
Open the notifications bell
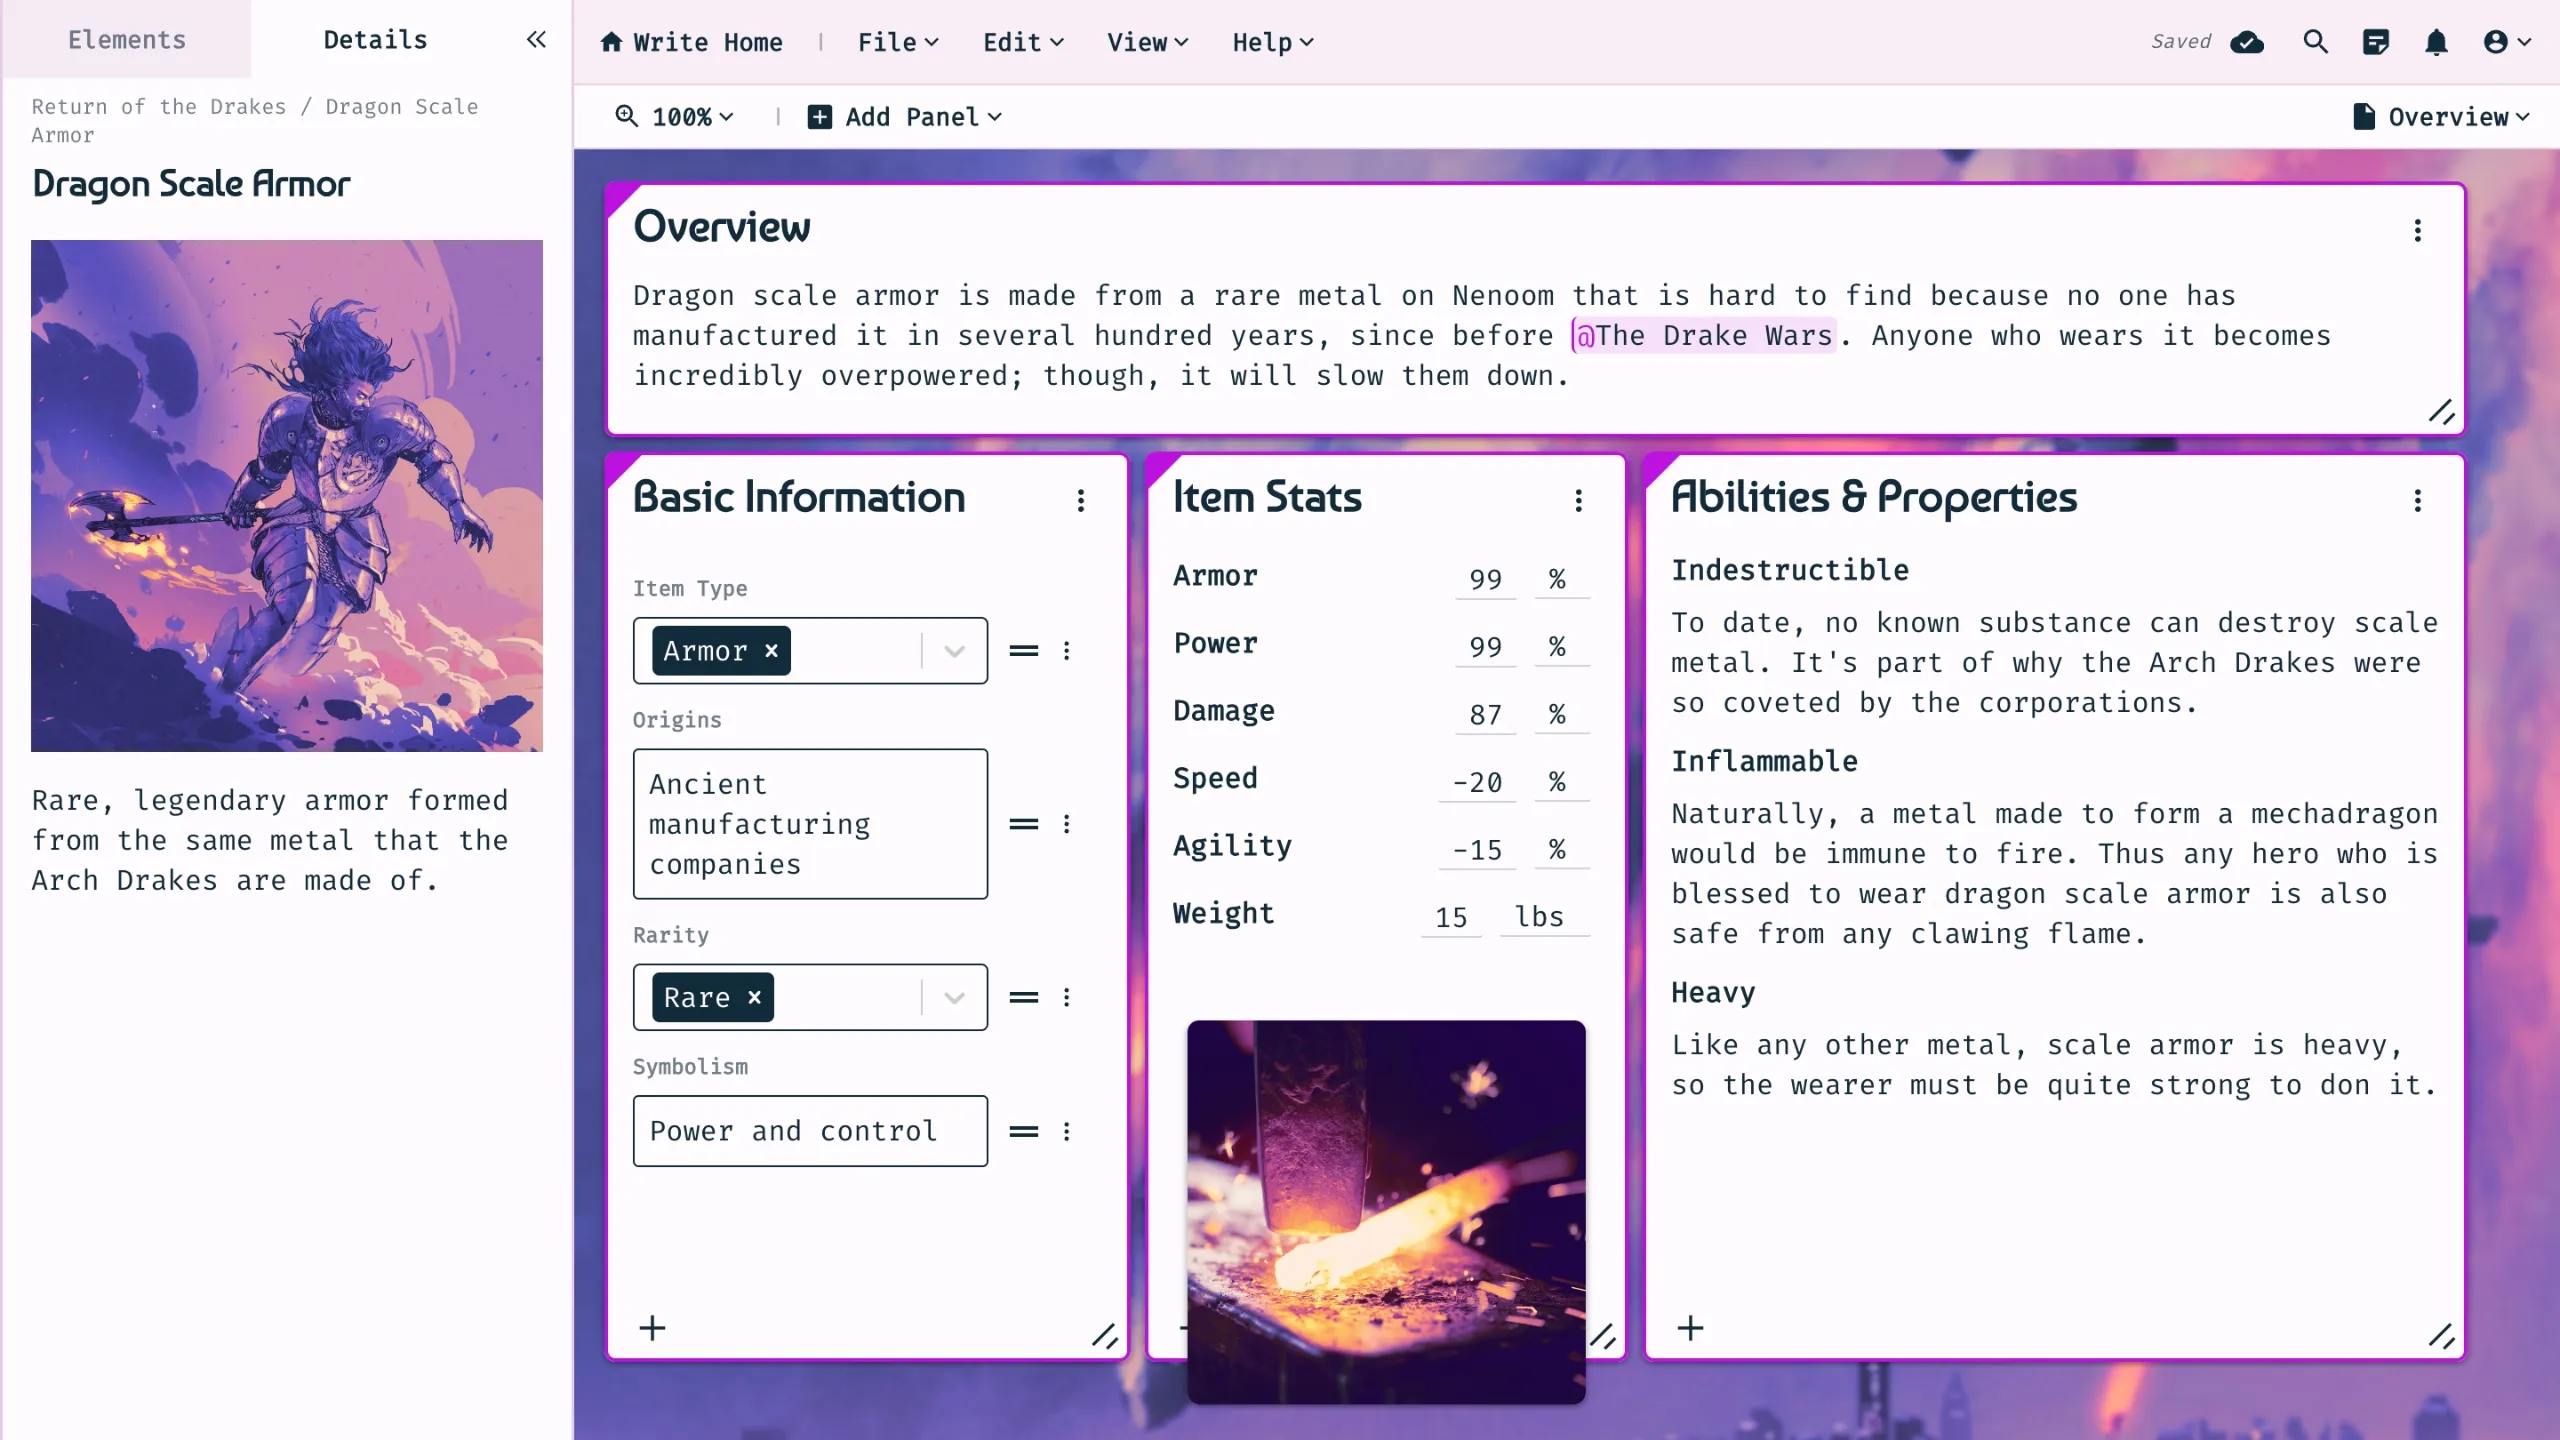(x=2436, y=42)
